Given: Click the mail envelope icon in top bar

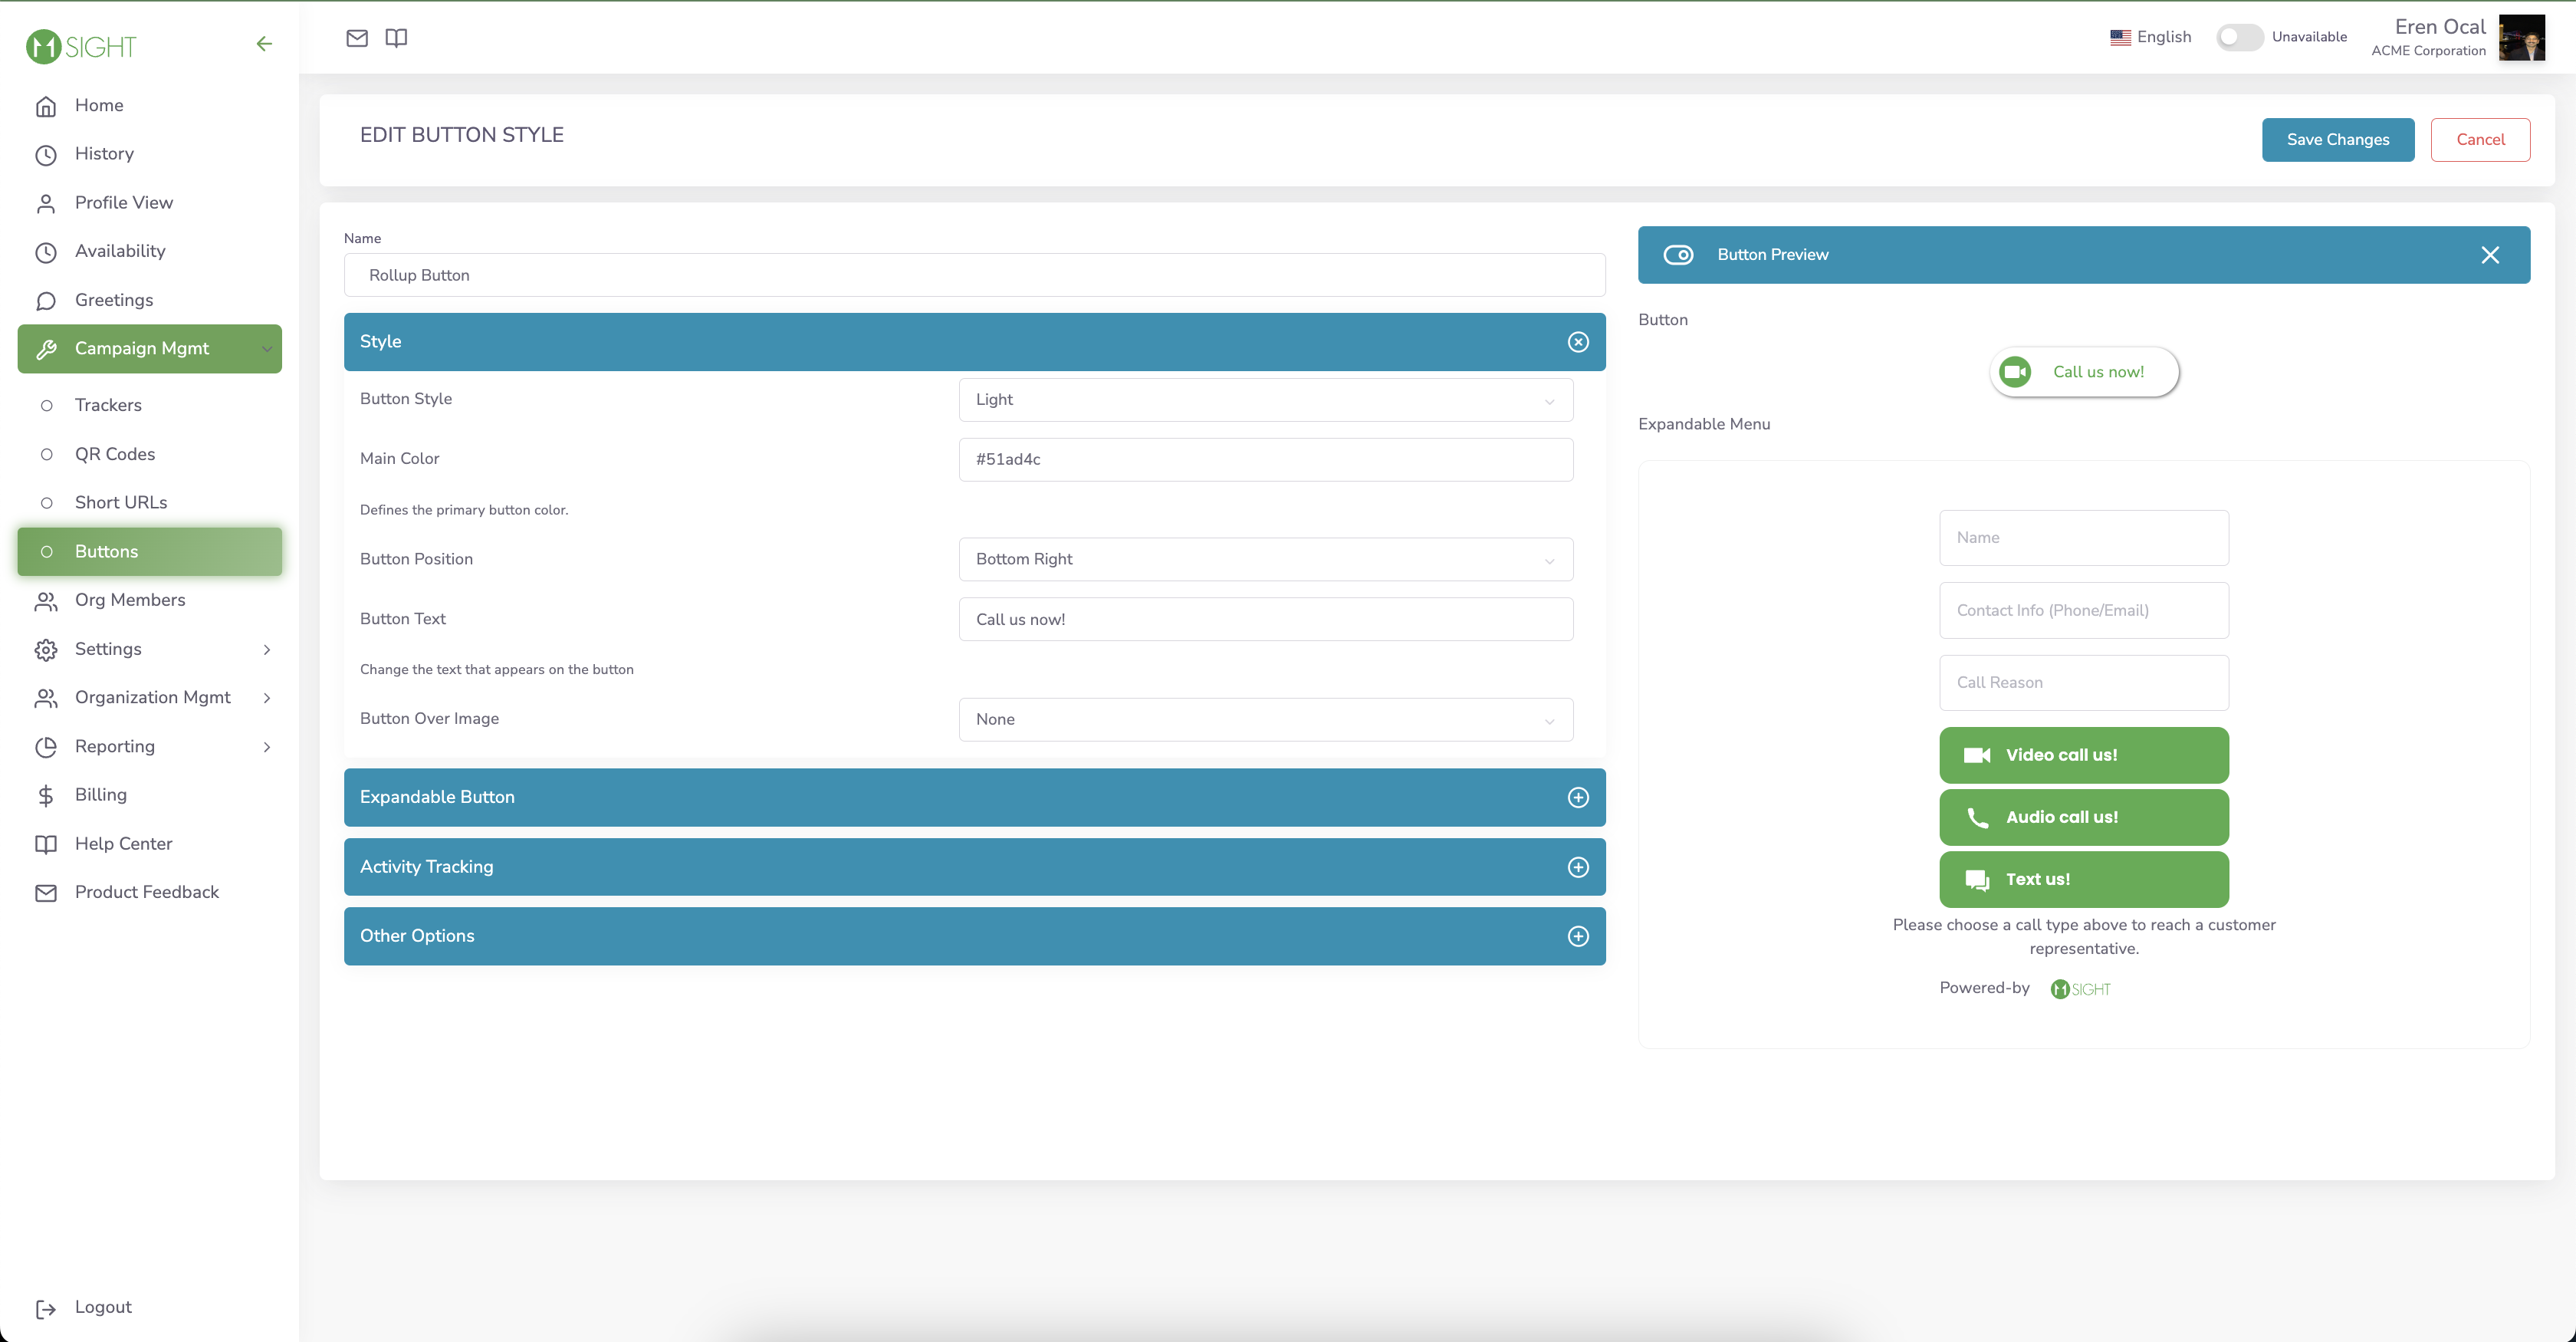Looking at the screenshot, I should coord(357,38).
